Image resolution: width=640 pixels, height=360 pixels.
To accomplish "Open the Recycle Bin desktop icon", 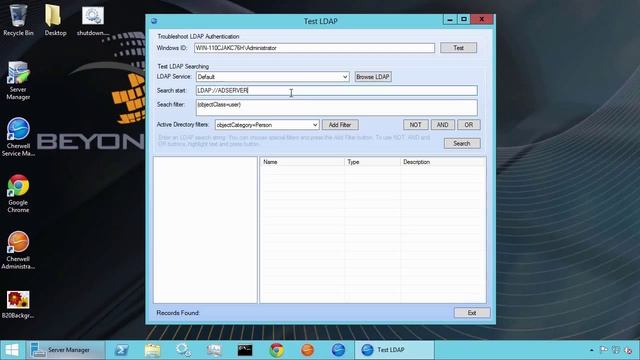I will click(18, 20).
